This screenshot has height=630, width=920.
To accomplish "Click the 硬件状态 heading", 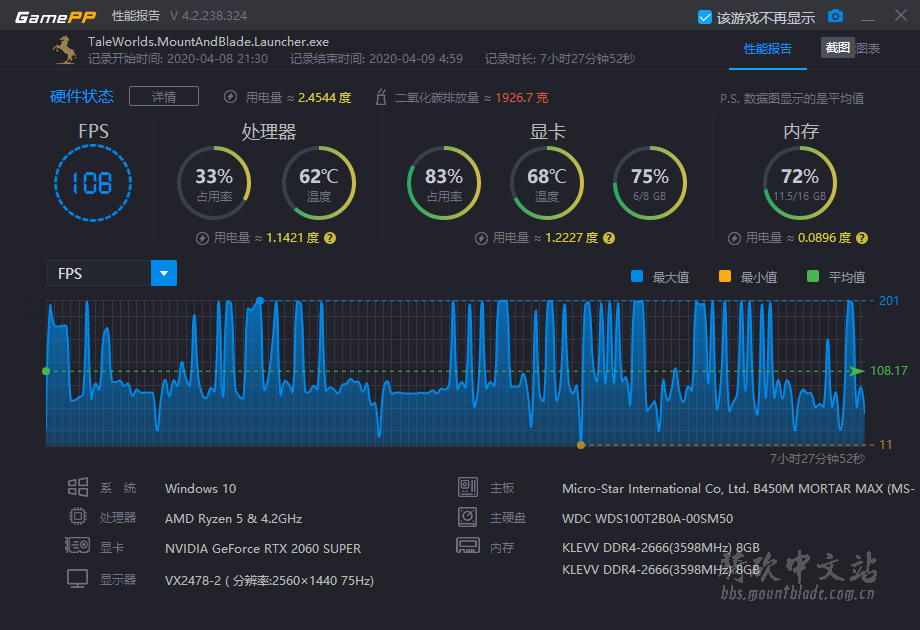I will [82, 96].
